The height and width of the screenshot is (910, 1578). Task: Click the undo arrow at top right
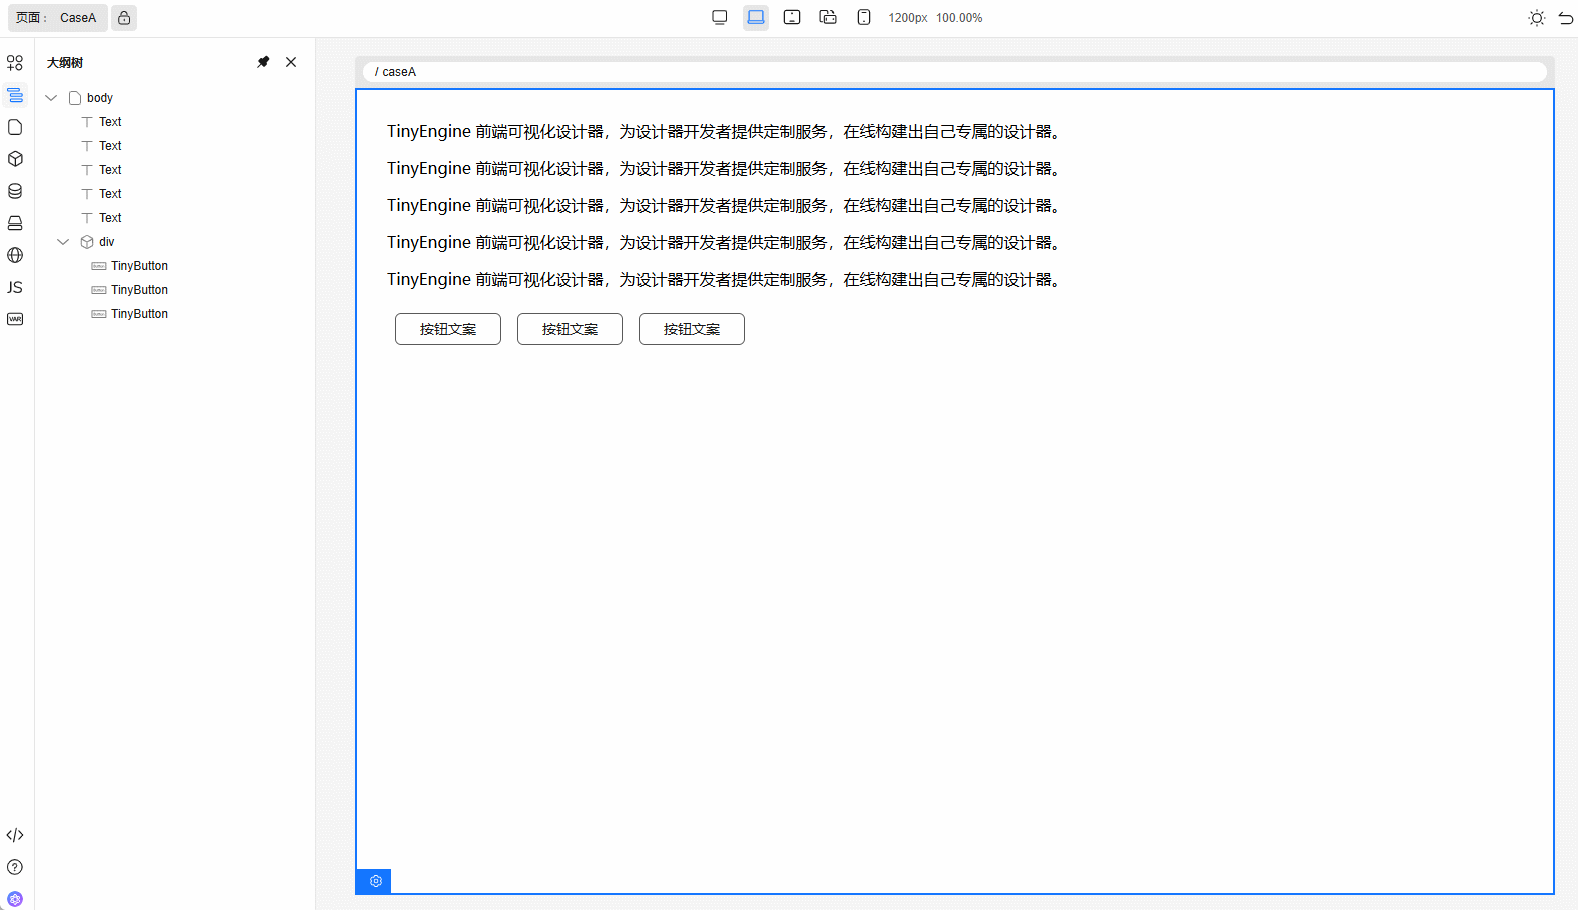point(1566,18)
